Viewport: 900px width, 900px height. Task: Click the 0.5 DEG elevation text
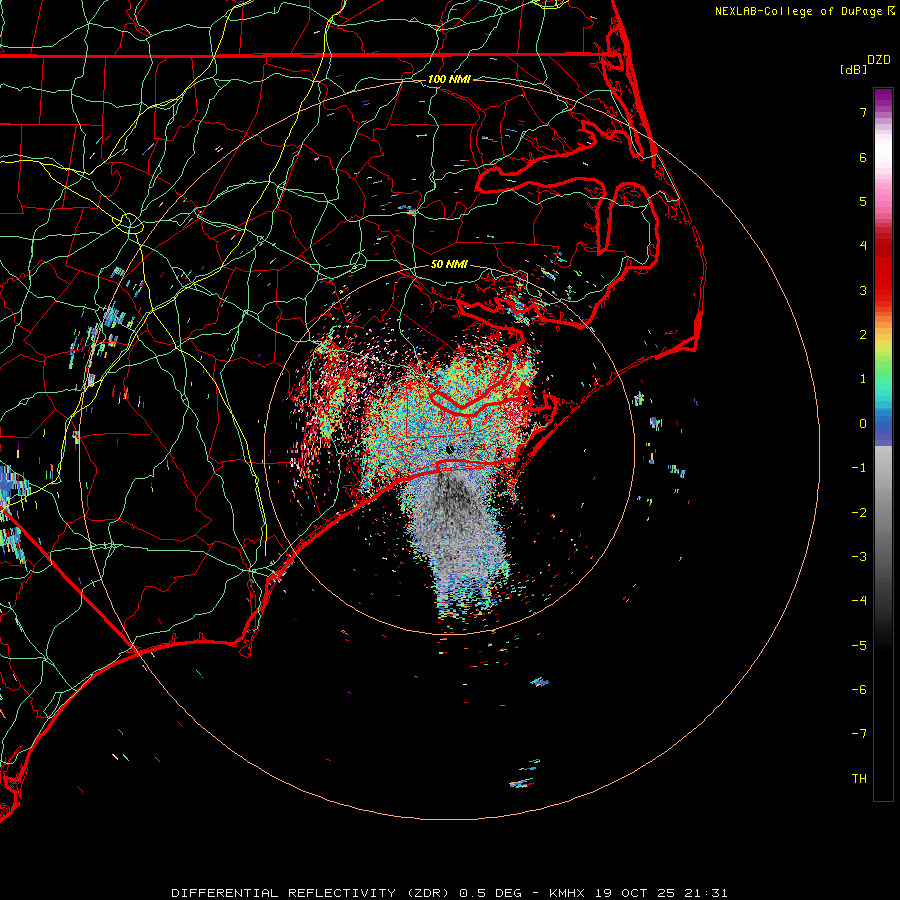(491, 893)
